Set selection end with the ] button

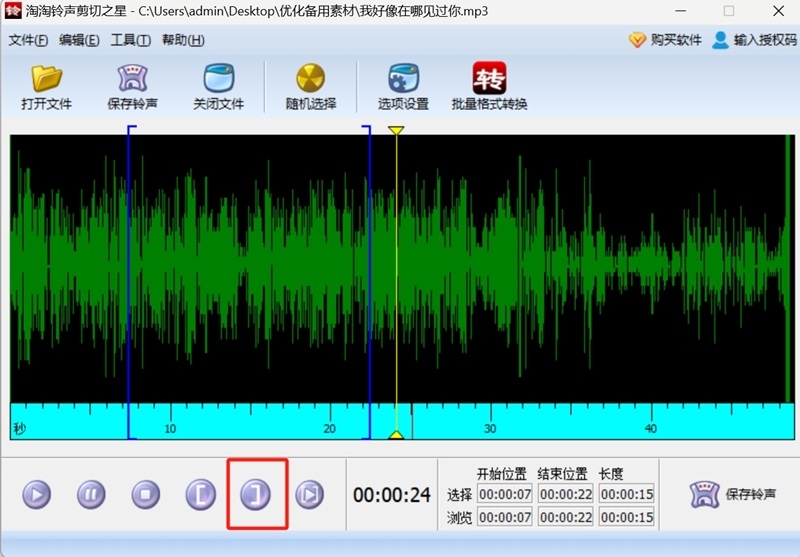255,494
